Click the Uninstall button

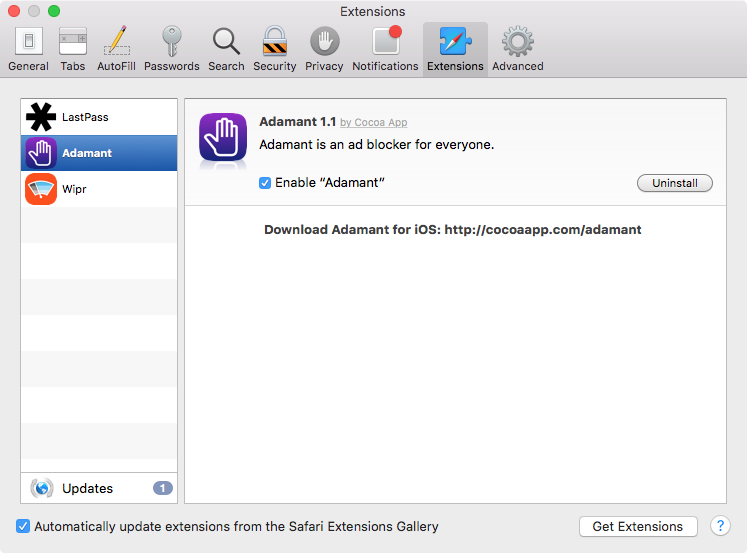point(675,183)
